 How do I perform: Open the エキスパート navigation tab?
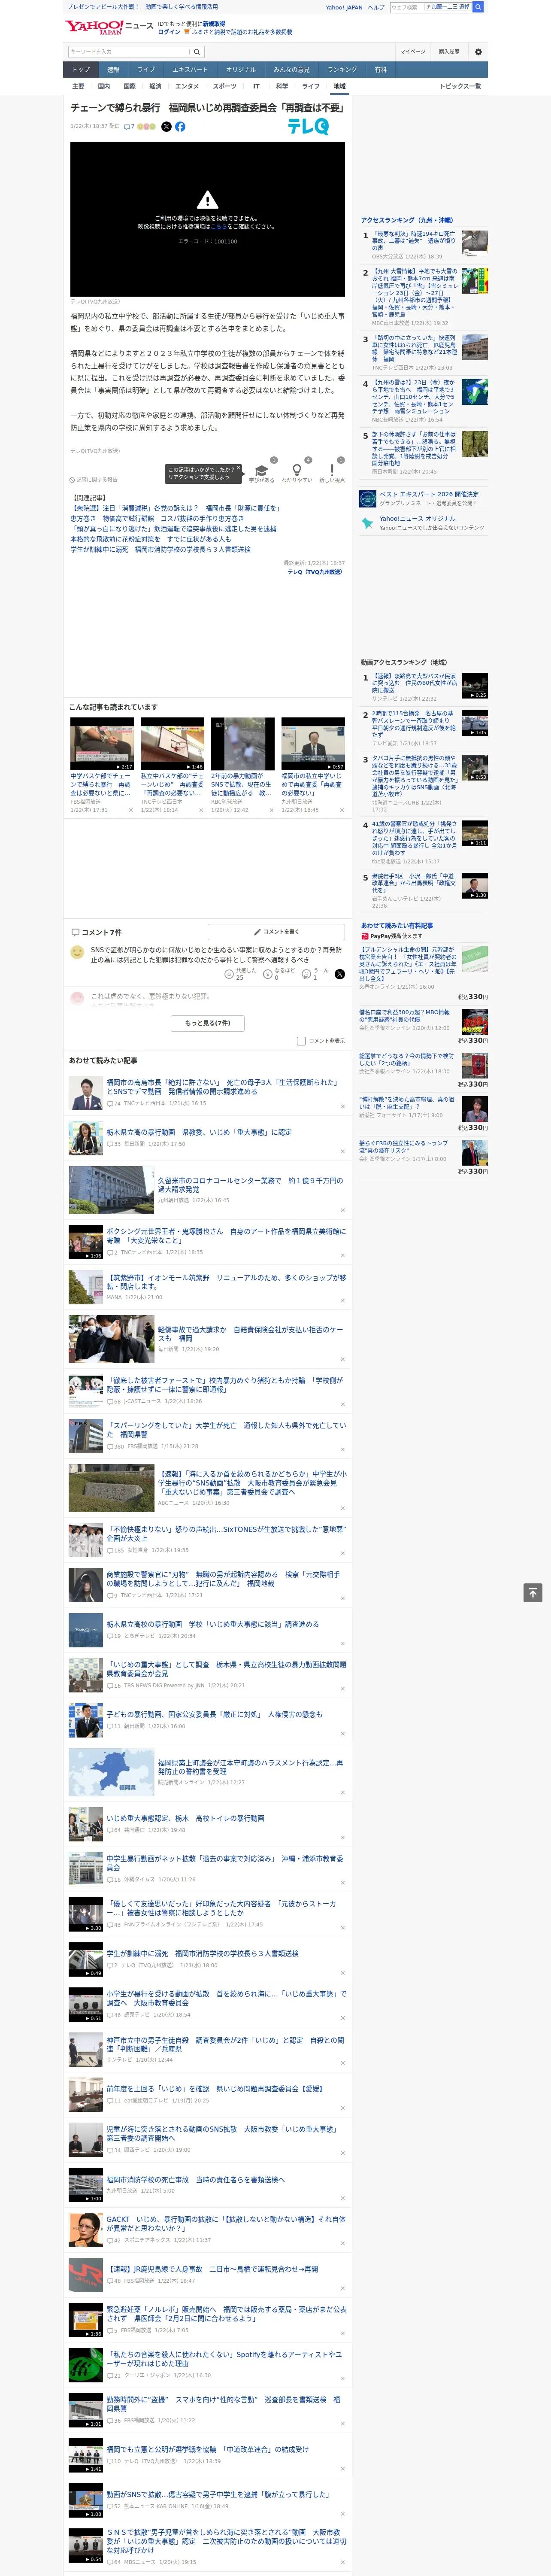click(x=190, y=70)
